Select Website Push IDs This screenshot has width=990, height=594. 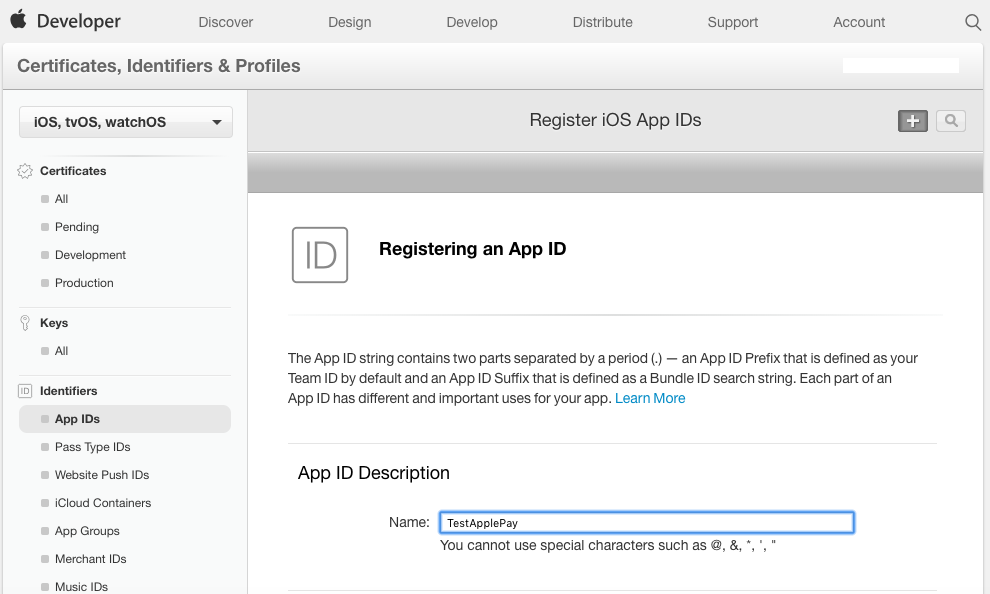point(102,475)
